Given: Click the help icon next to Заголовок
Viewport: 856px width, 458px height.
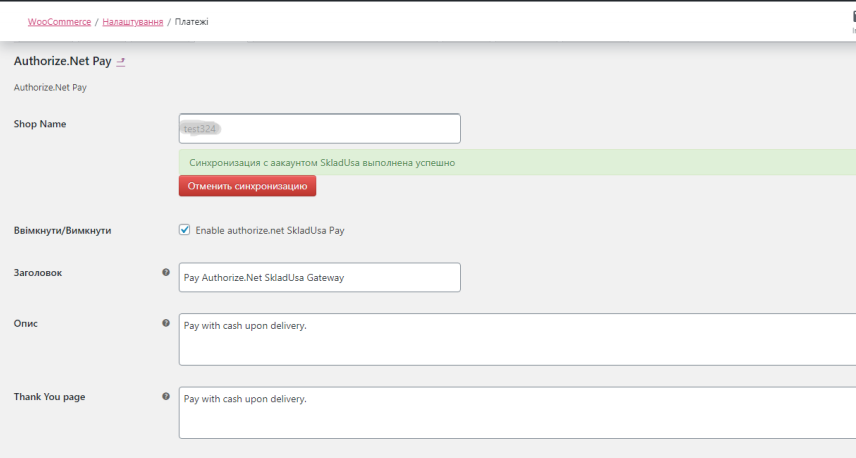Looking at the screenshot, I should pyautogui.click(x=166, y=272).
